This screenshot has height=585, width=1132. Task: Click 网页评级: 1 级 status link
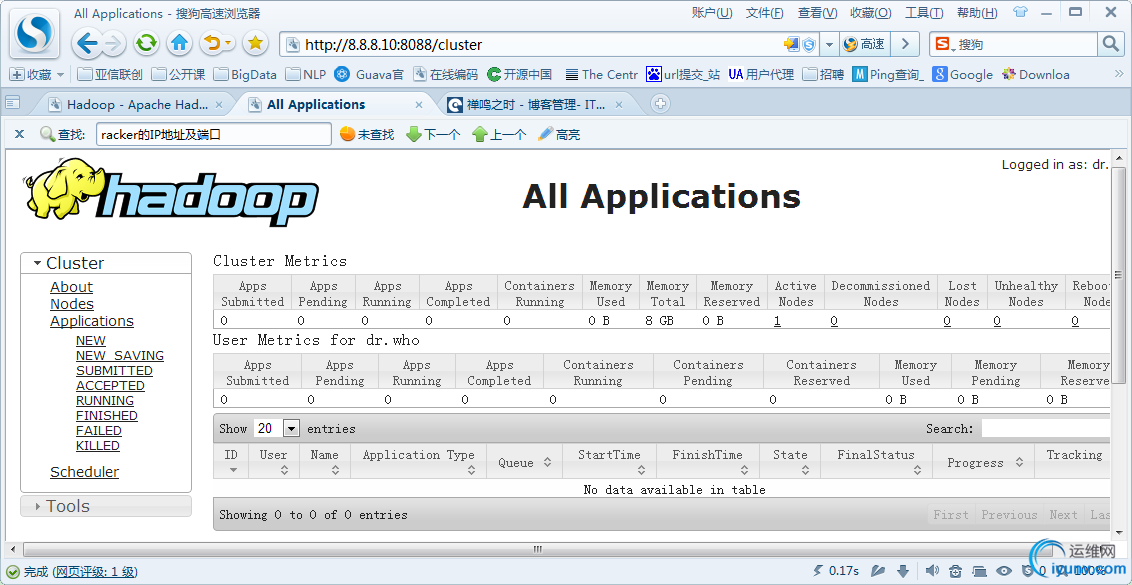point(95,571)
